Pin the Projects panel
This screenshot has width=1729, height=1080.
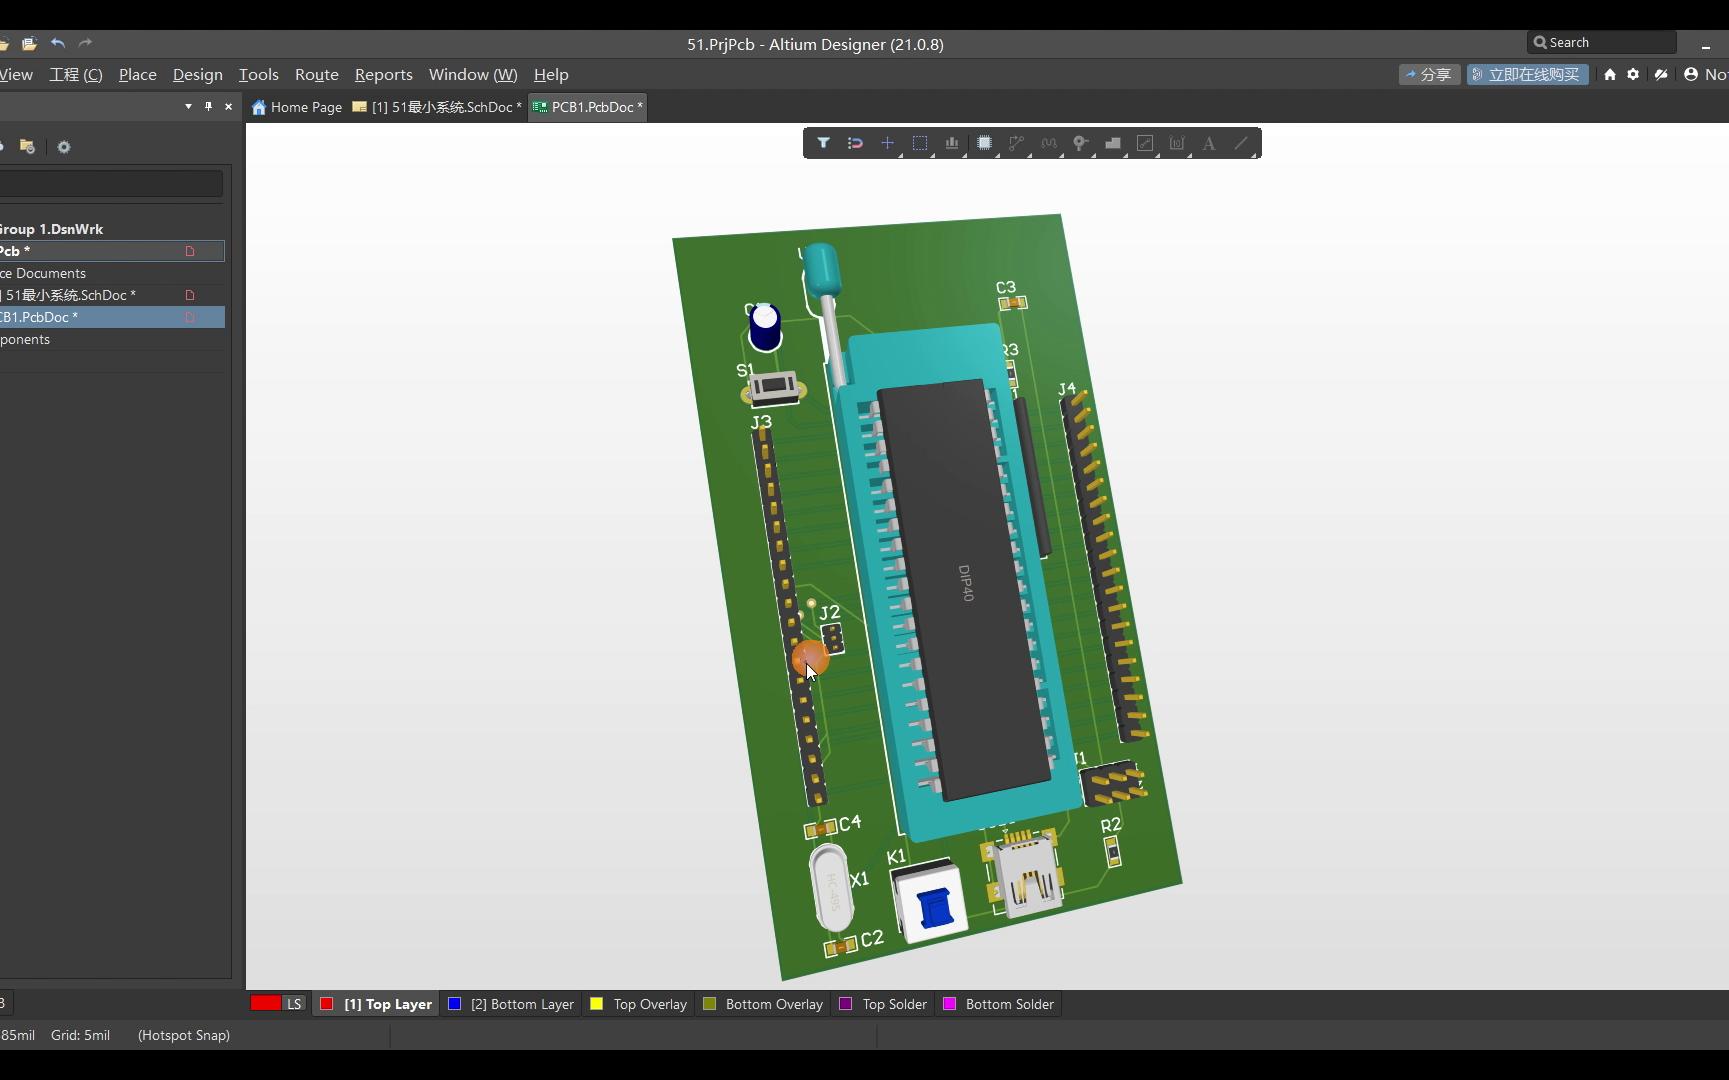click(x=208, y=107)
